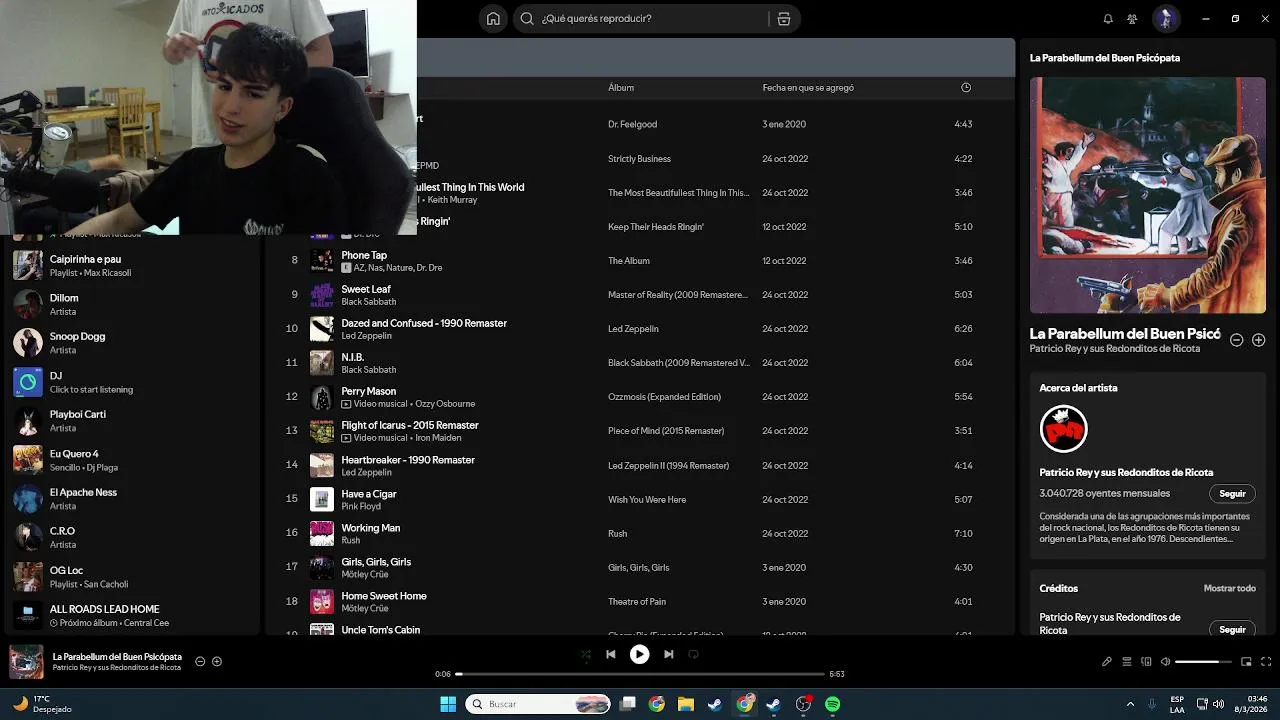The image size is (1280, 720).
Task: Open 'Eu Quero 4' single in library
Action: pyautogui.click(x=132, y=460)
